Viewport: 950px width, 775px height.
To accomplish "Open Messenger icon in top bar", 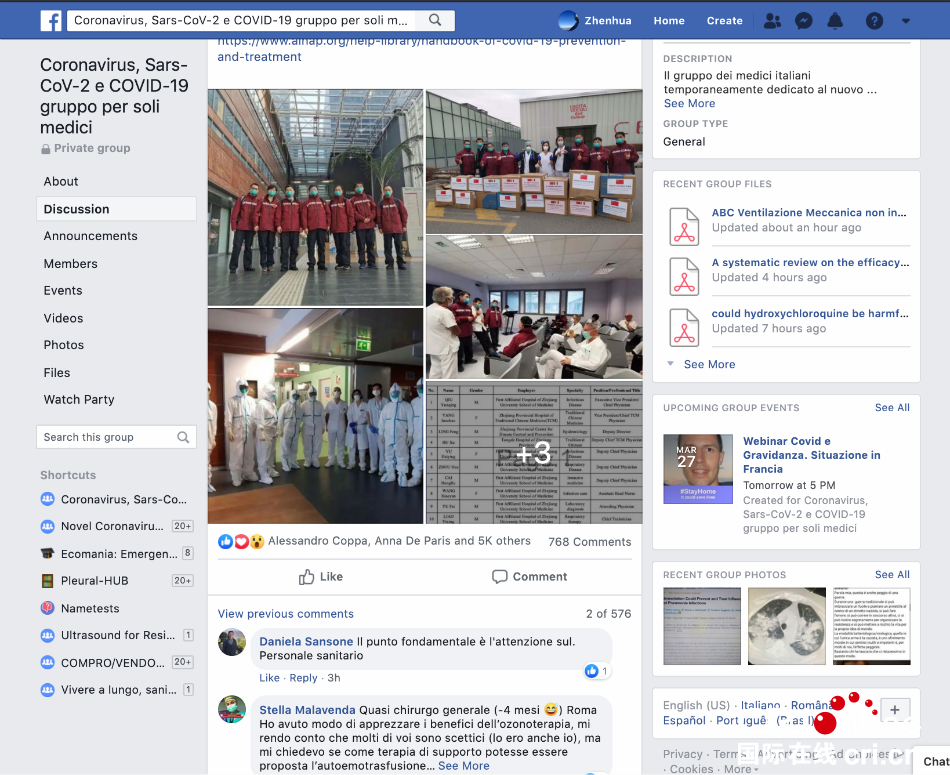I will tap(803, 20).
